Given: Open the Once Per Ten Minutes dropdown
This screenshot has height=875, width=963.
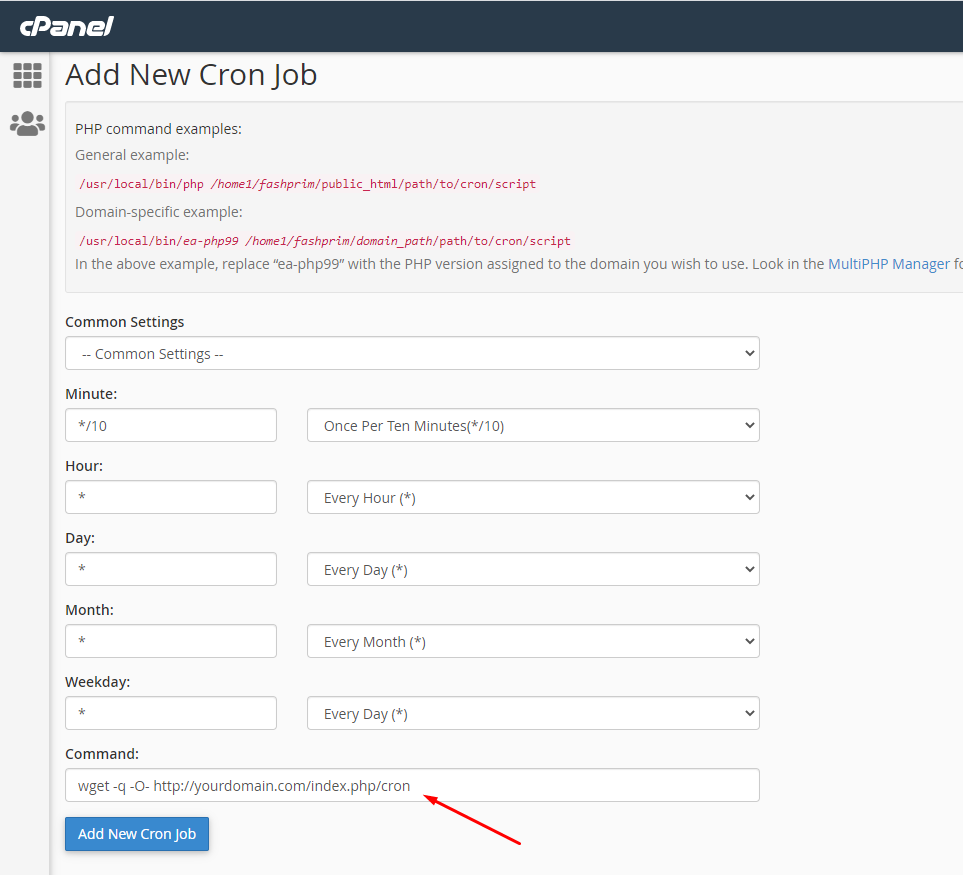Looking at the screenshot, I should pyautogui.click(x=532, y=425).
